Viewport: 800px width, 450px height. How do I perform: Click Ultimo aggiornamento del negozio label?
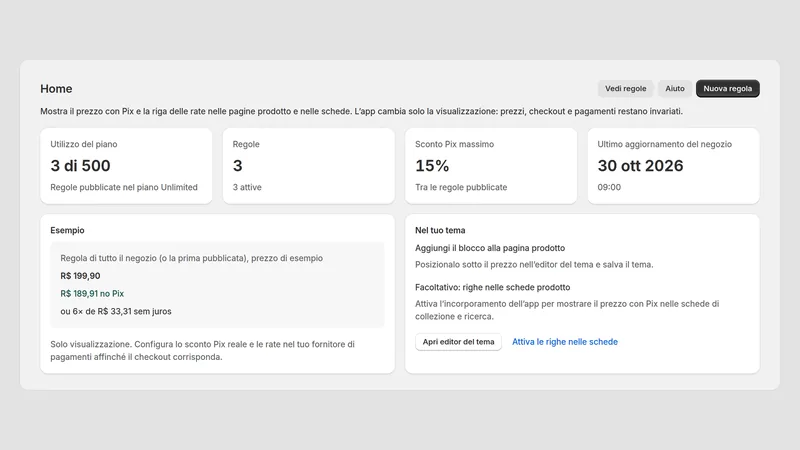[x=664, y=144]
